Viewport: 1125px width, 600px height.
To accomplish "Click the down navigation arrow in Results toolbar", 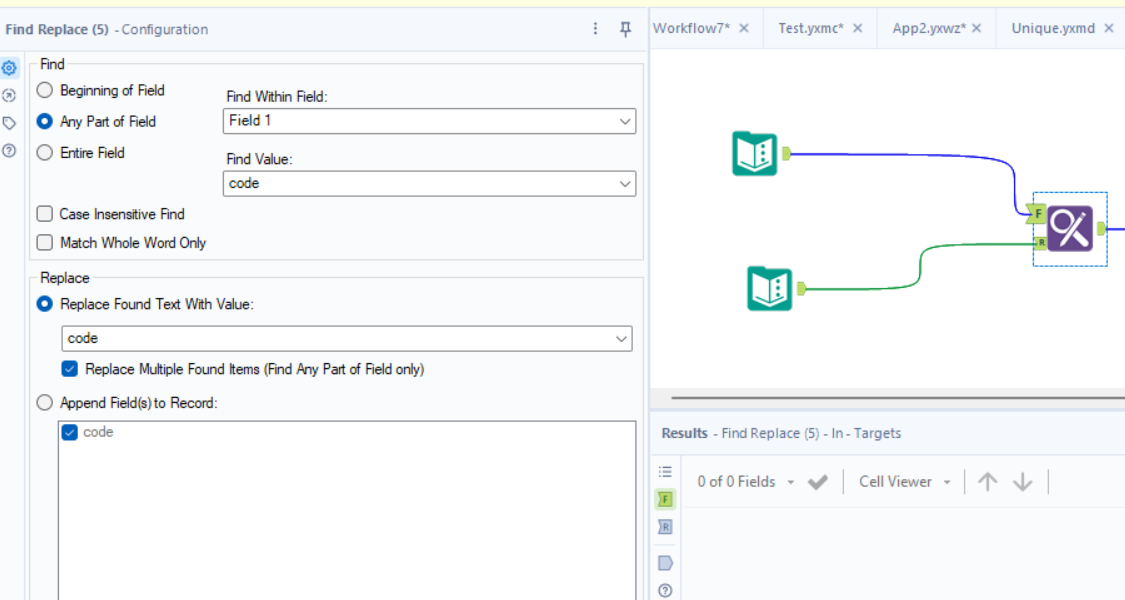I will tap(1022, 481).
